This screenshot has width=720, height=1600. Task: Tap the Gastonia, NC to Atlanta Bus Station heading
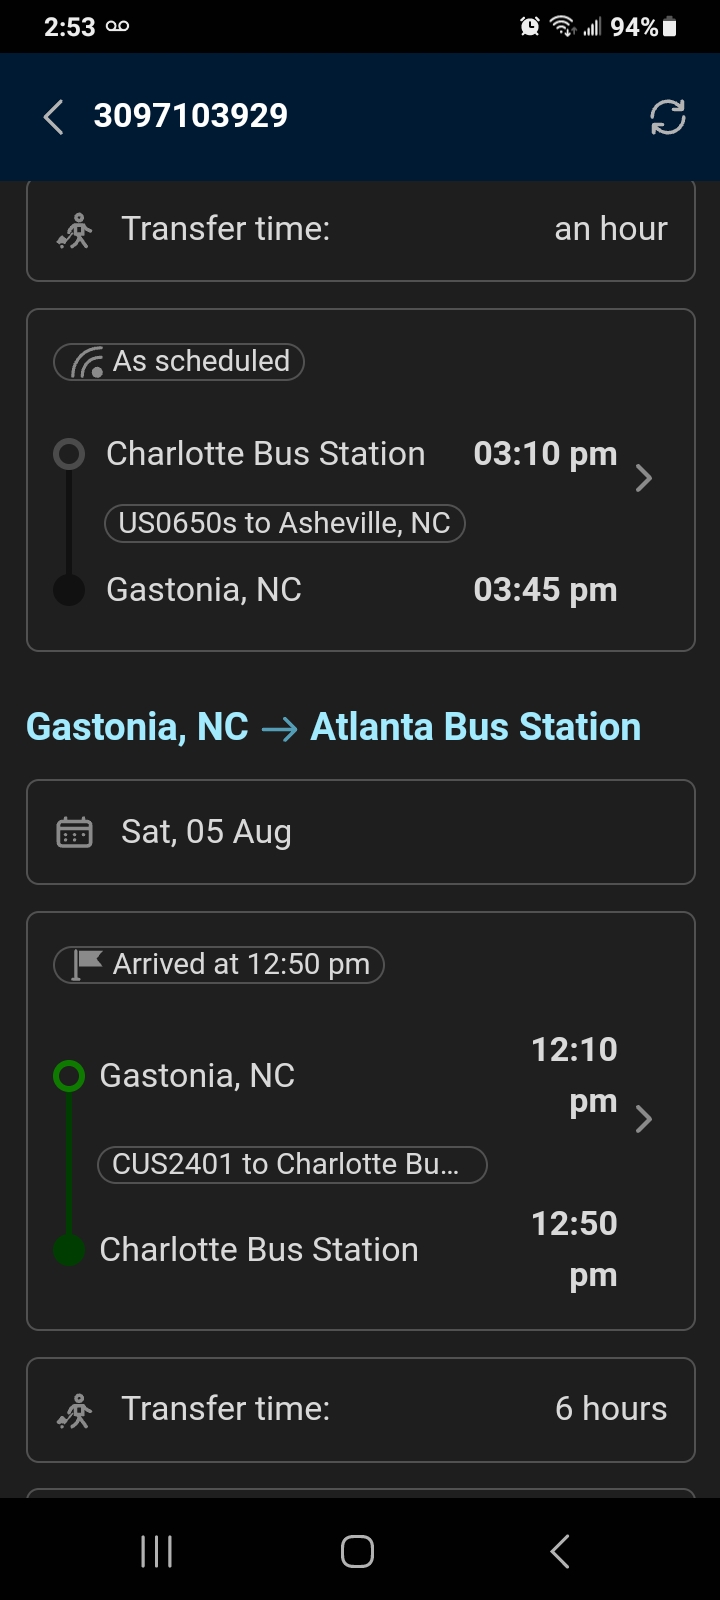(x=333, y=727)
